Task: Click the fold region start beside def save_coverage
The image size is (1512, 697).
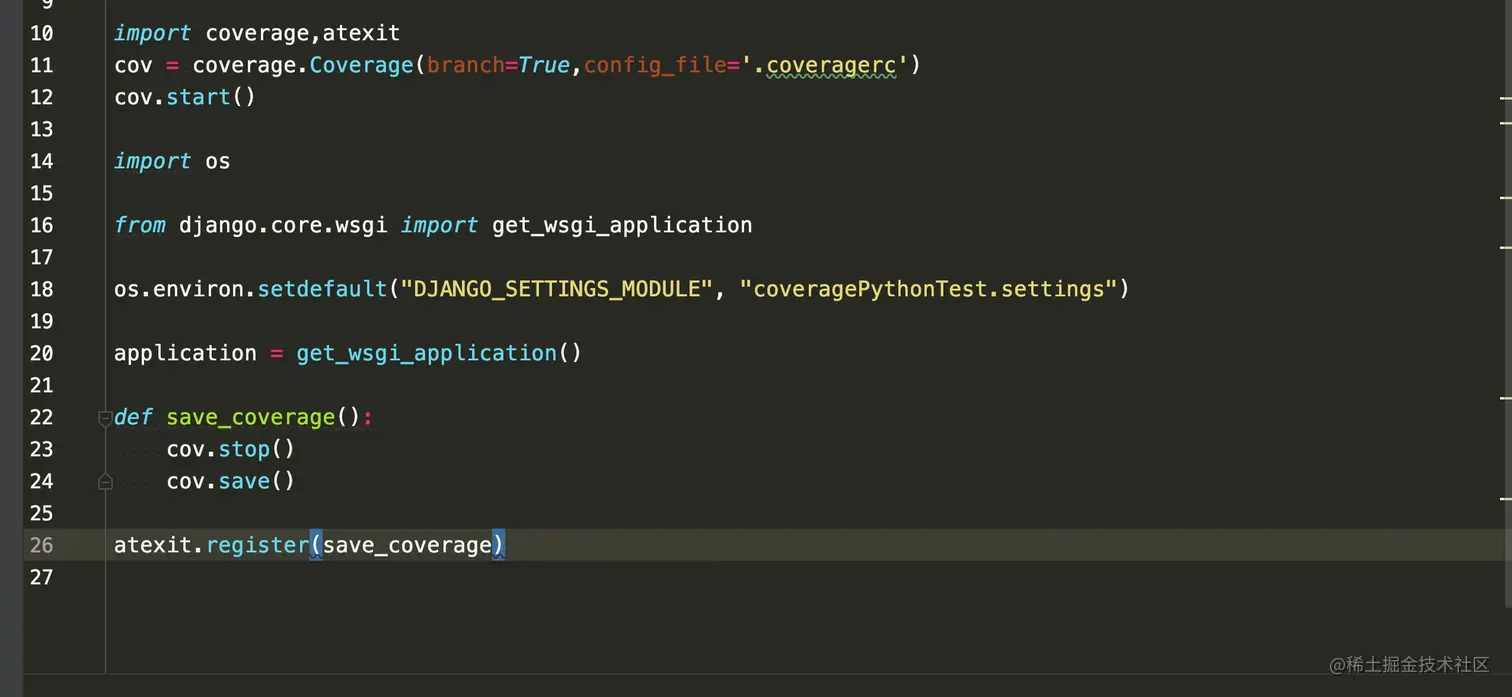Action: [x=105, y=417]
